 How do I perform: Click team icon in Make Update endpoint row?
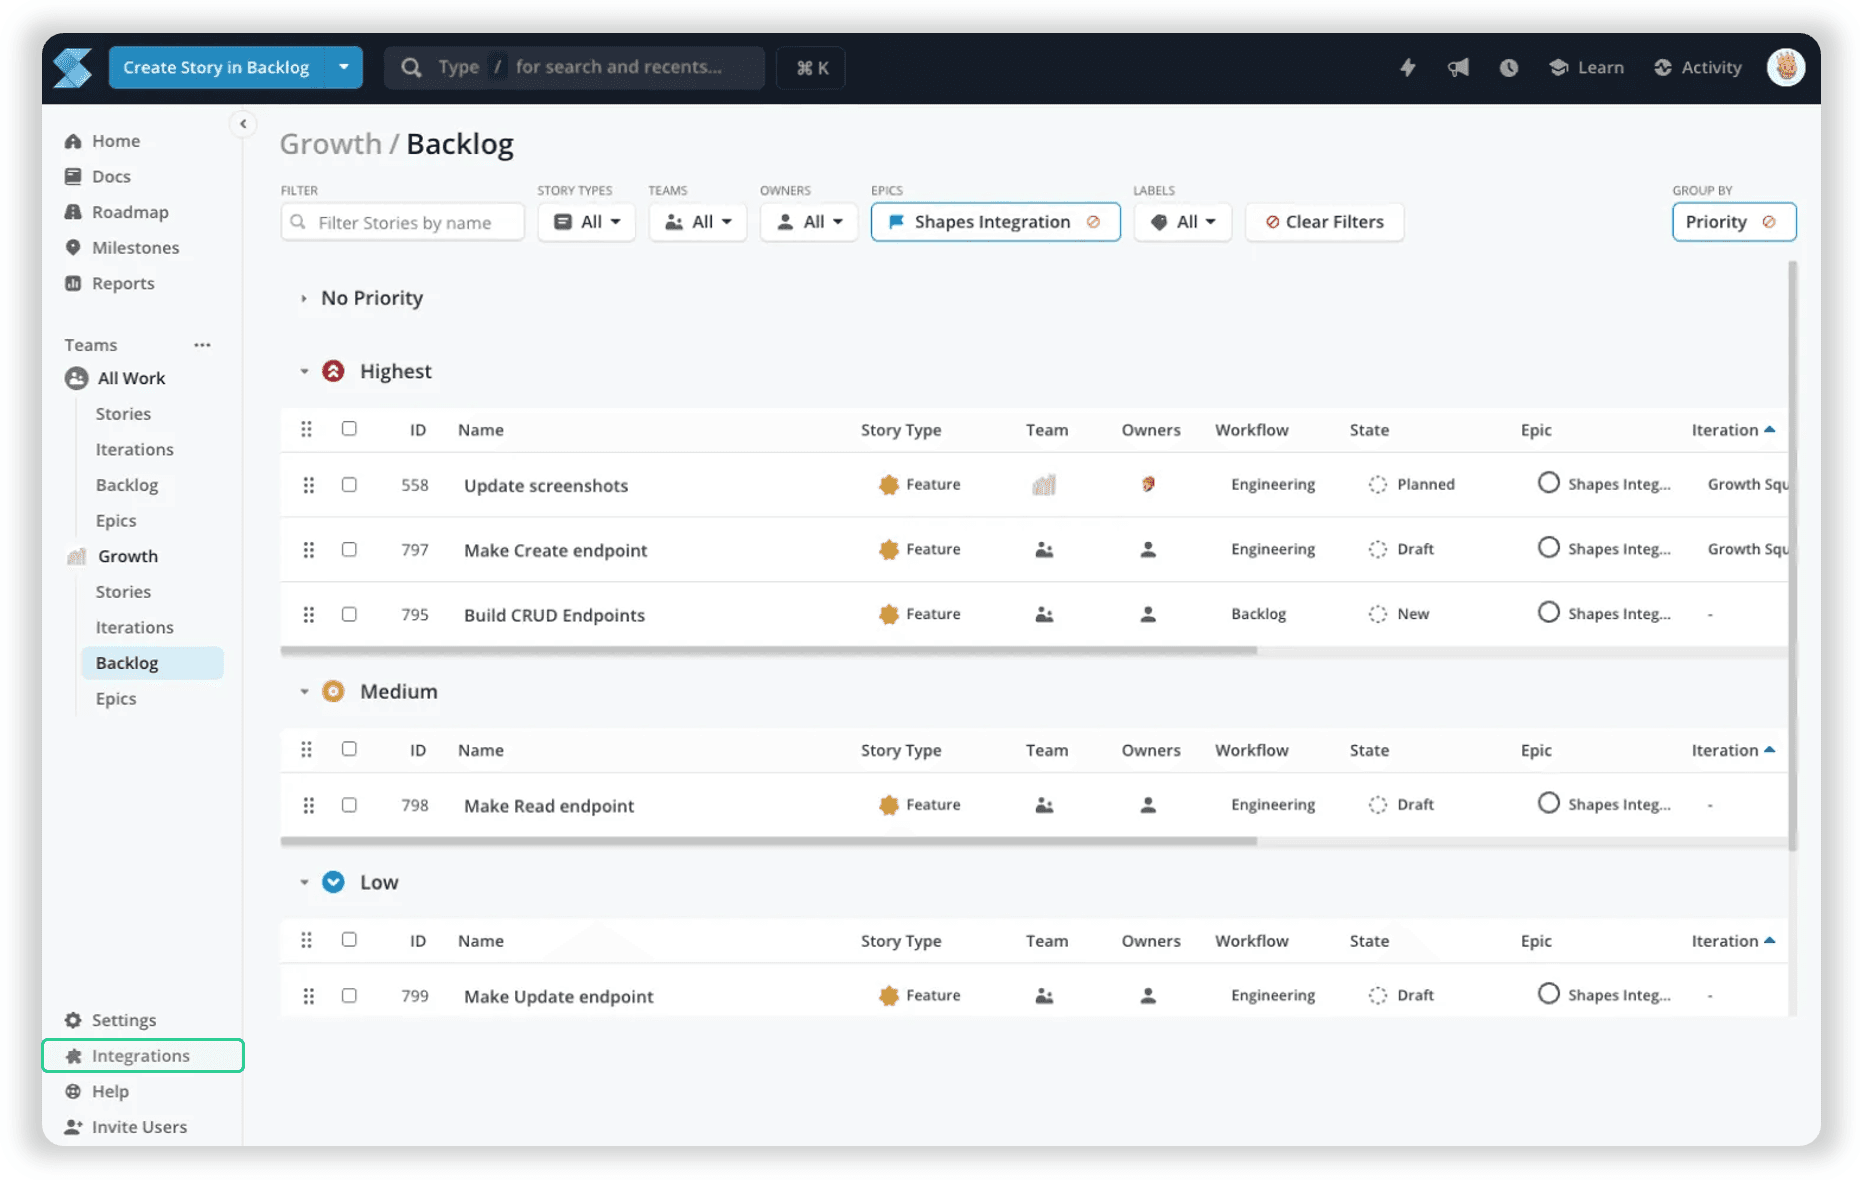(1044, 996)
